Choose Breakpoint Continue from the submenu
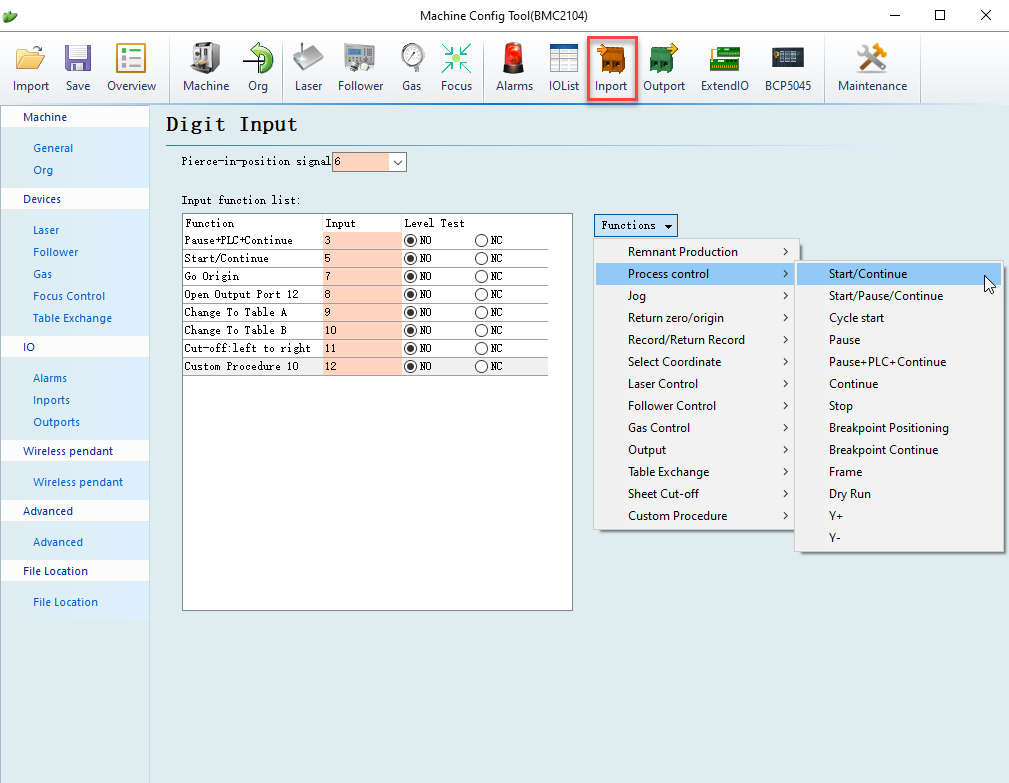The image size is (1009, 783). click(x=899, y=450)
